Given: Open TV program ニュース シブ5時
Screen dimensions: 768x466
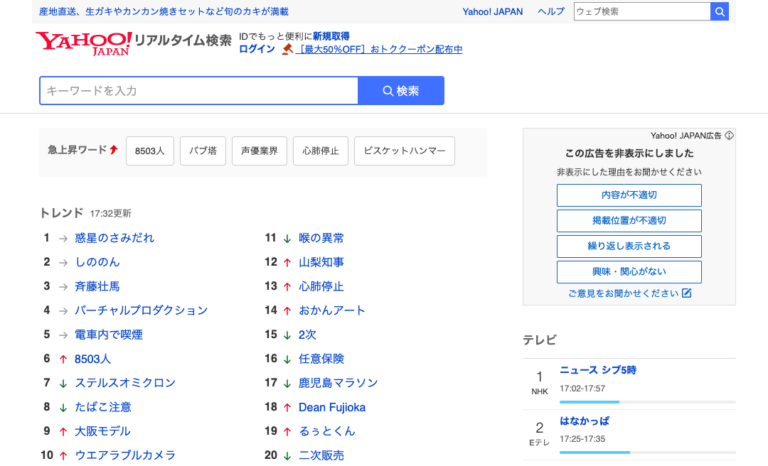Looking at the screenshot, I should [x=598, y=370].
